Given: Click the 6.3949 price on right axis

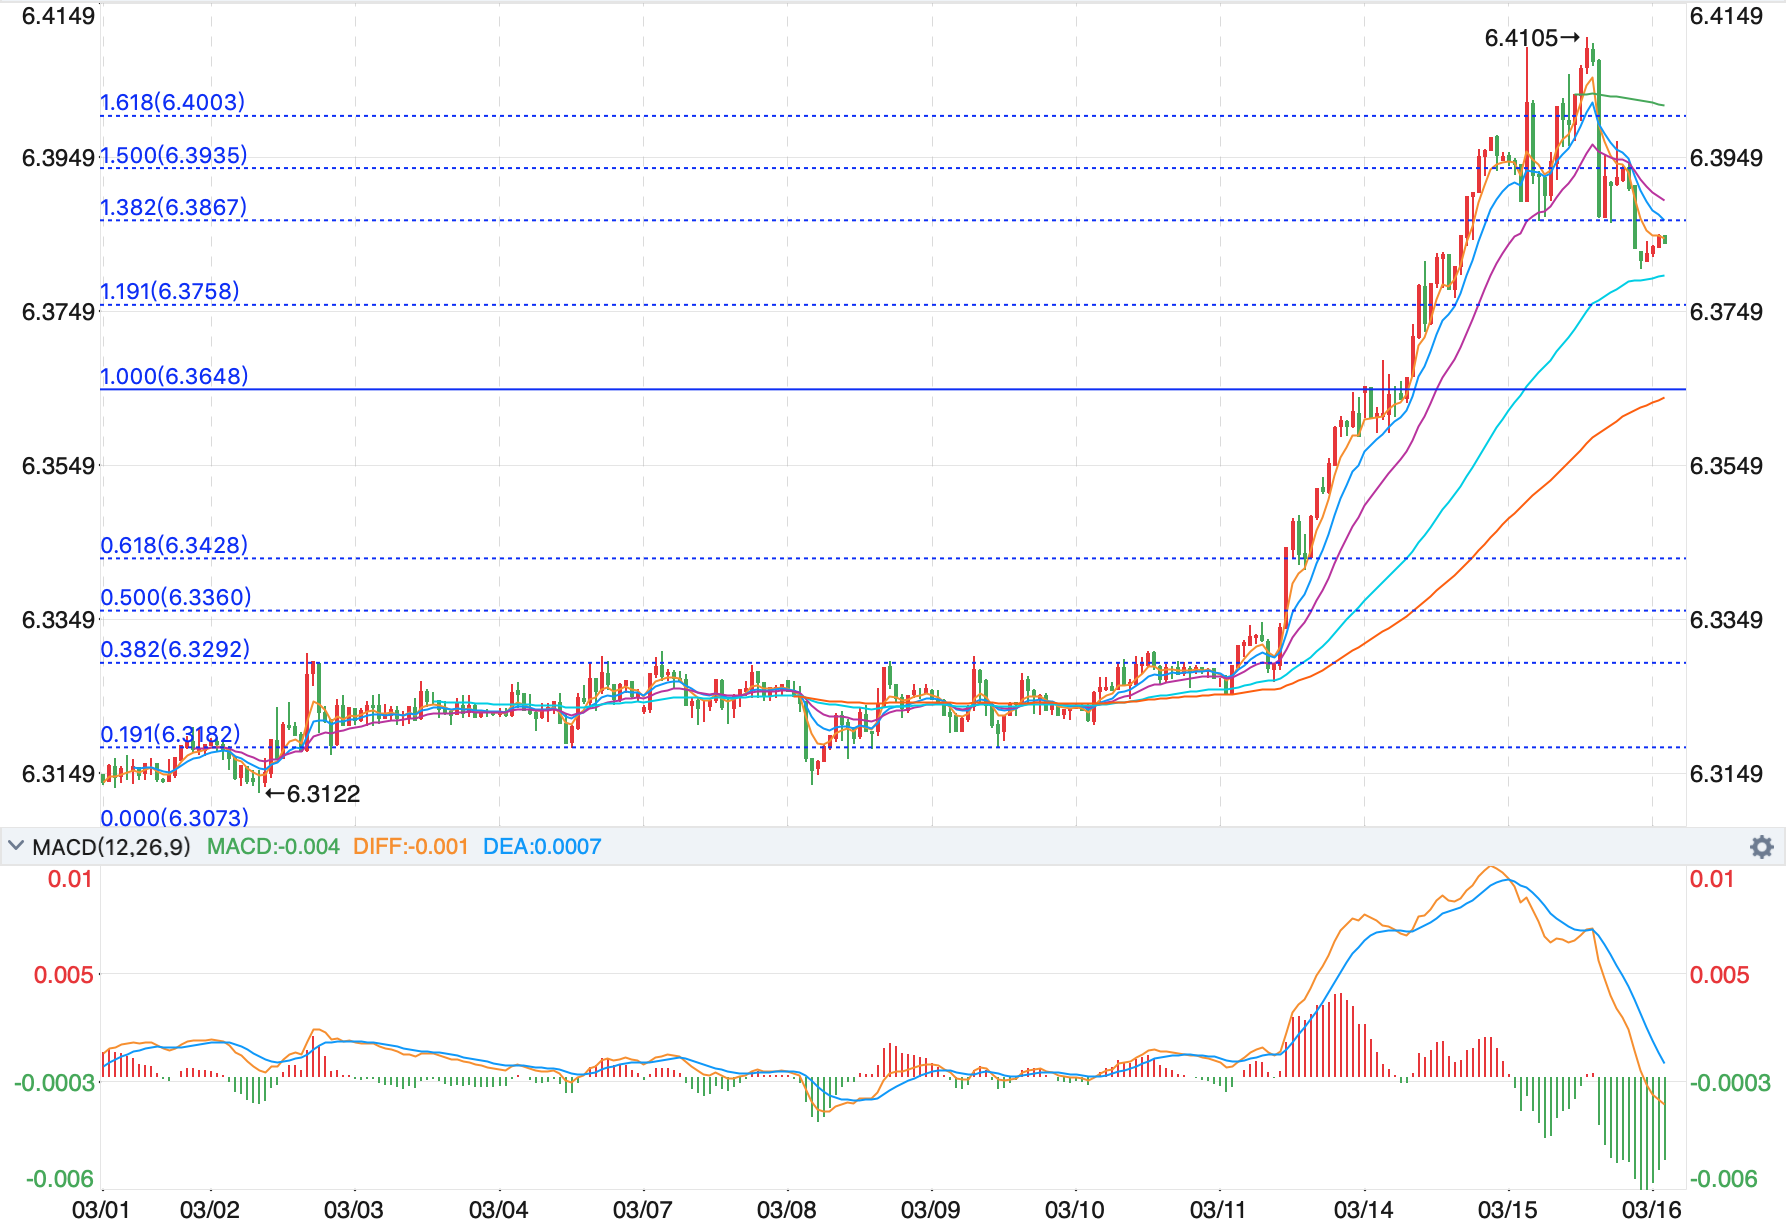Looking at the screenshot, I should [1727, 158].
